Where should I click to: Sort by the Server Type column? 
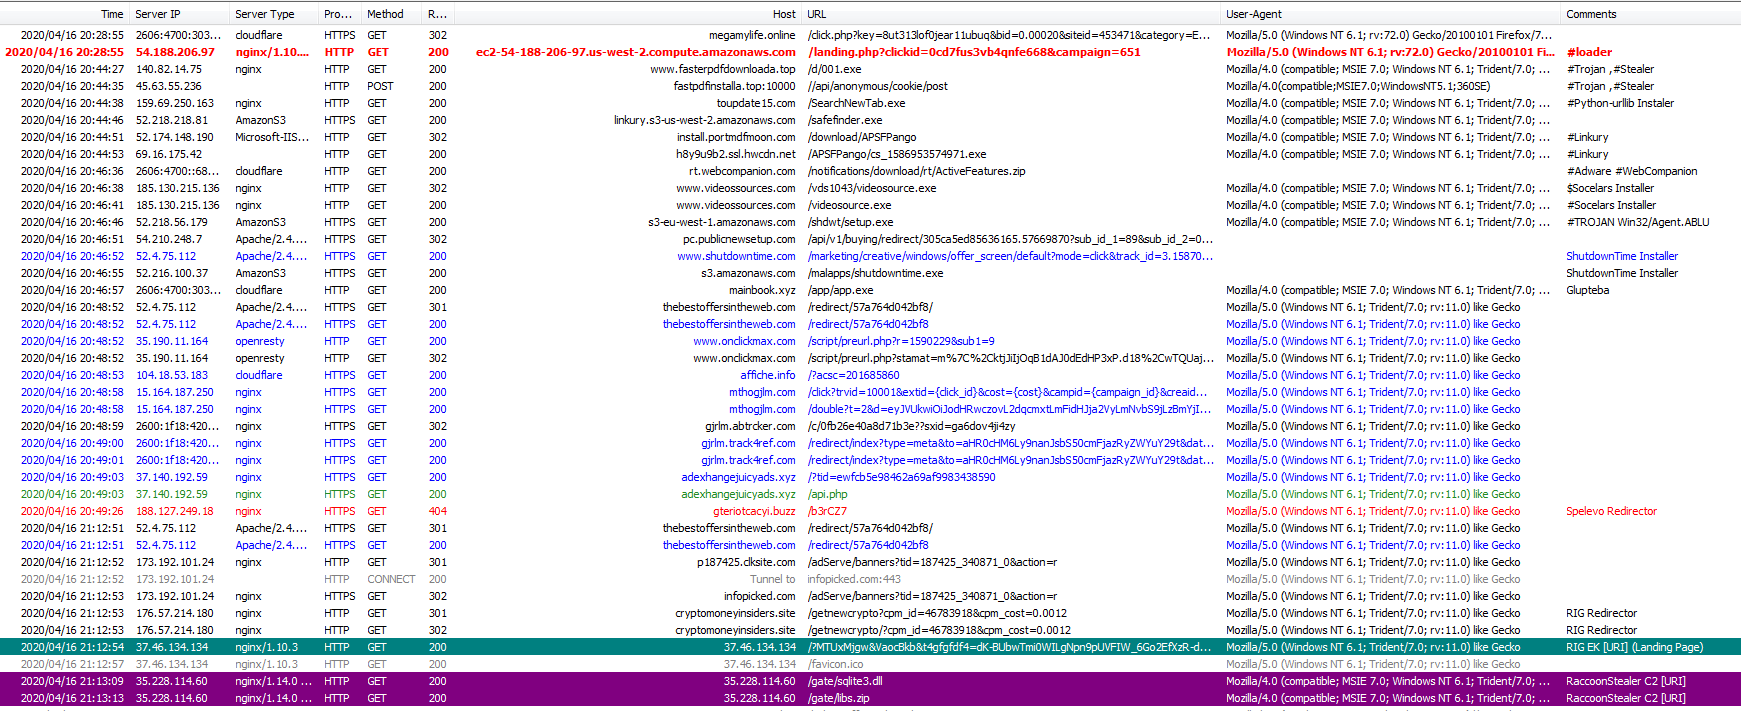[264, 14]
